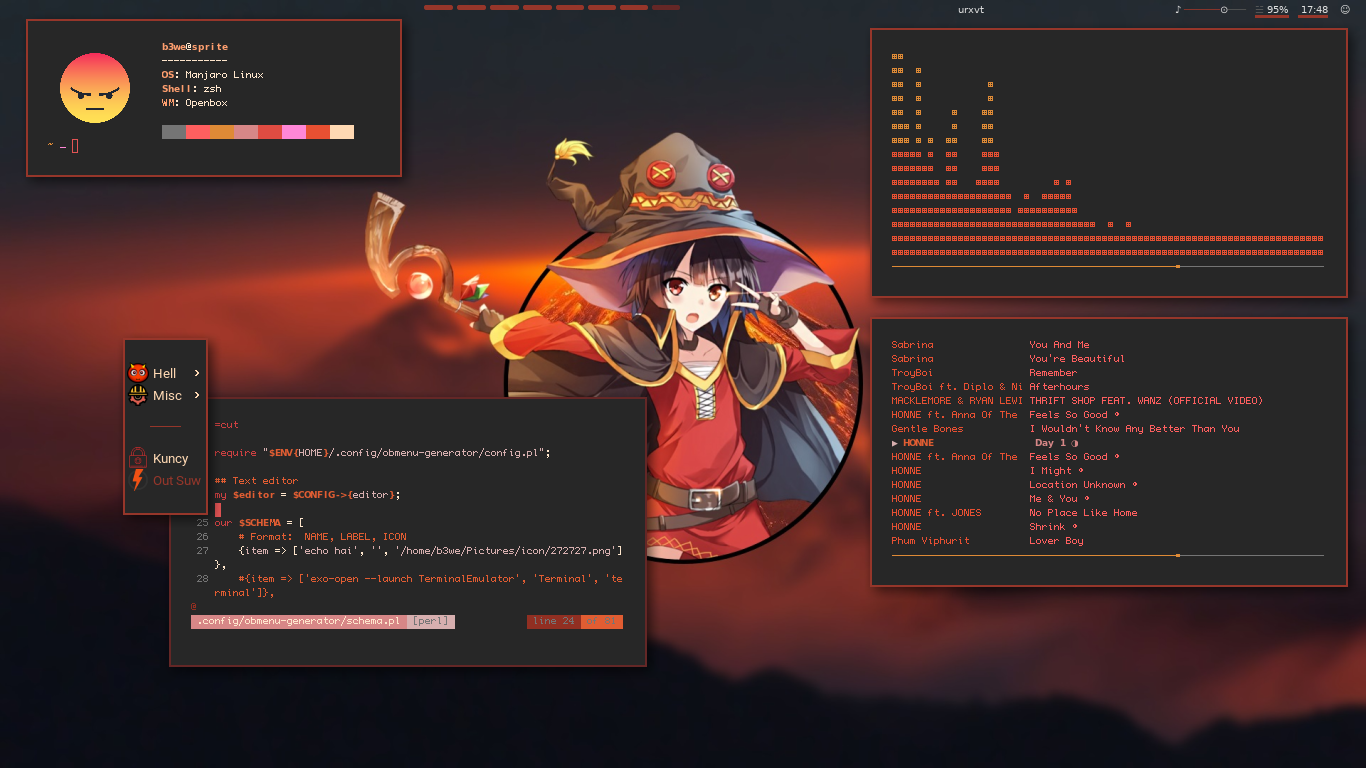
Task: Adjust the volume slider in the top bar
Action: tap(1216, 9)
